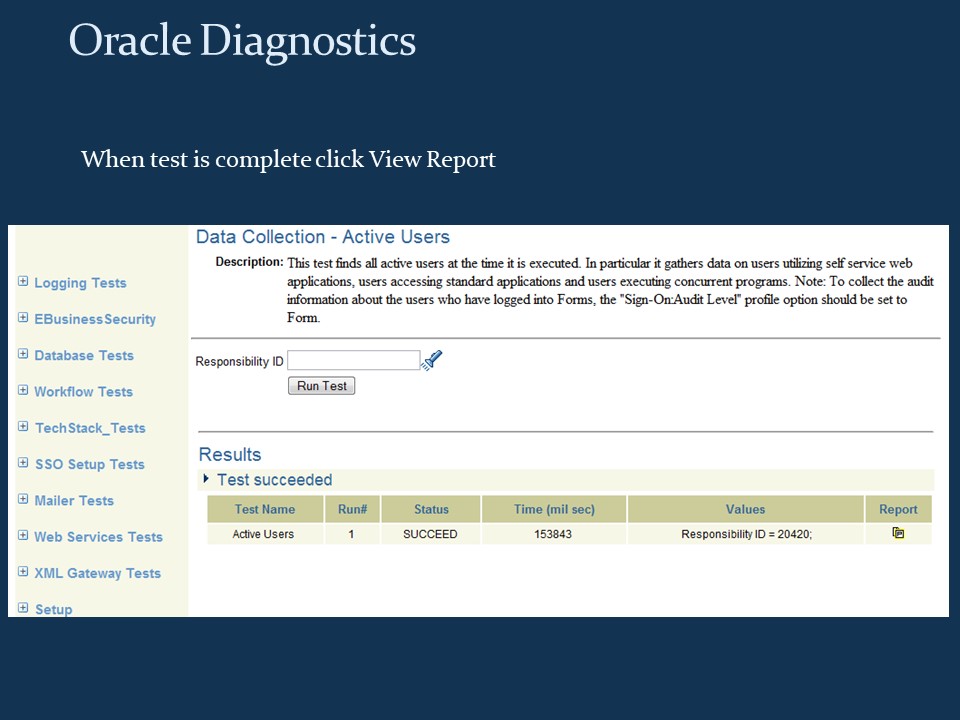Expand the EBusiness Security tree node

point(22,318)
